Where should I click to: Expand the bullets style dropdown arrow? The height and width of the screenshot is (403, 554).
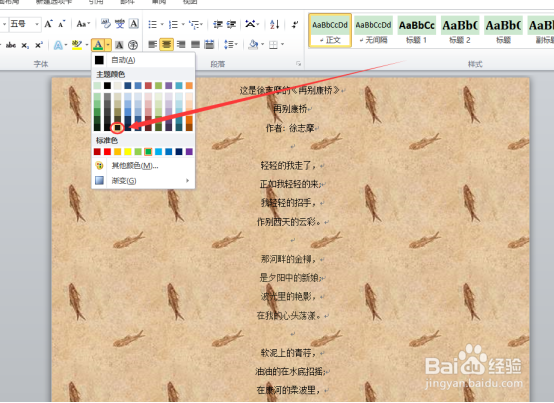pos(162,24)
